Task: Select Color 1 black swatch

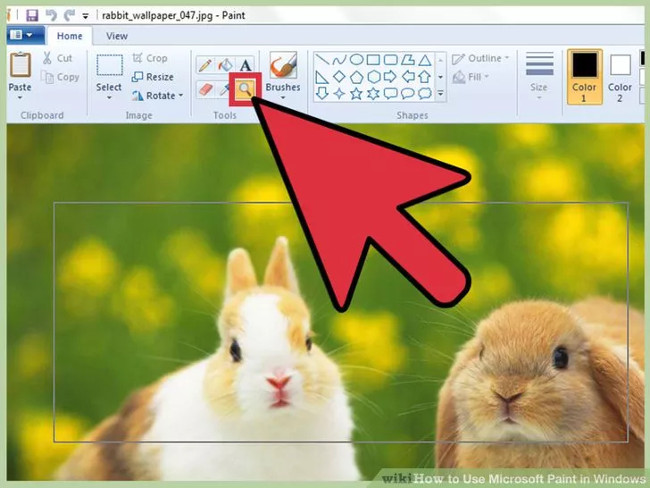Action: click(585, 65)
